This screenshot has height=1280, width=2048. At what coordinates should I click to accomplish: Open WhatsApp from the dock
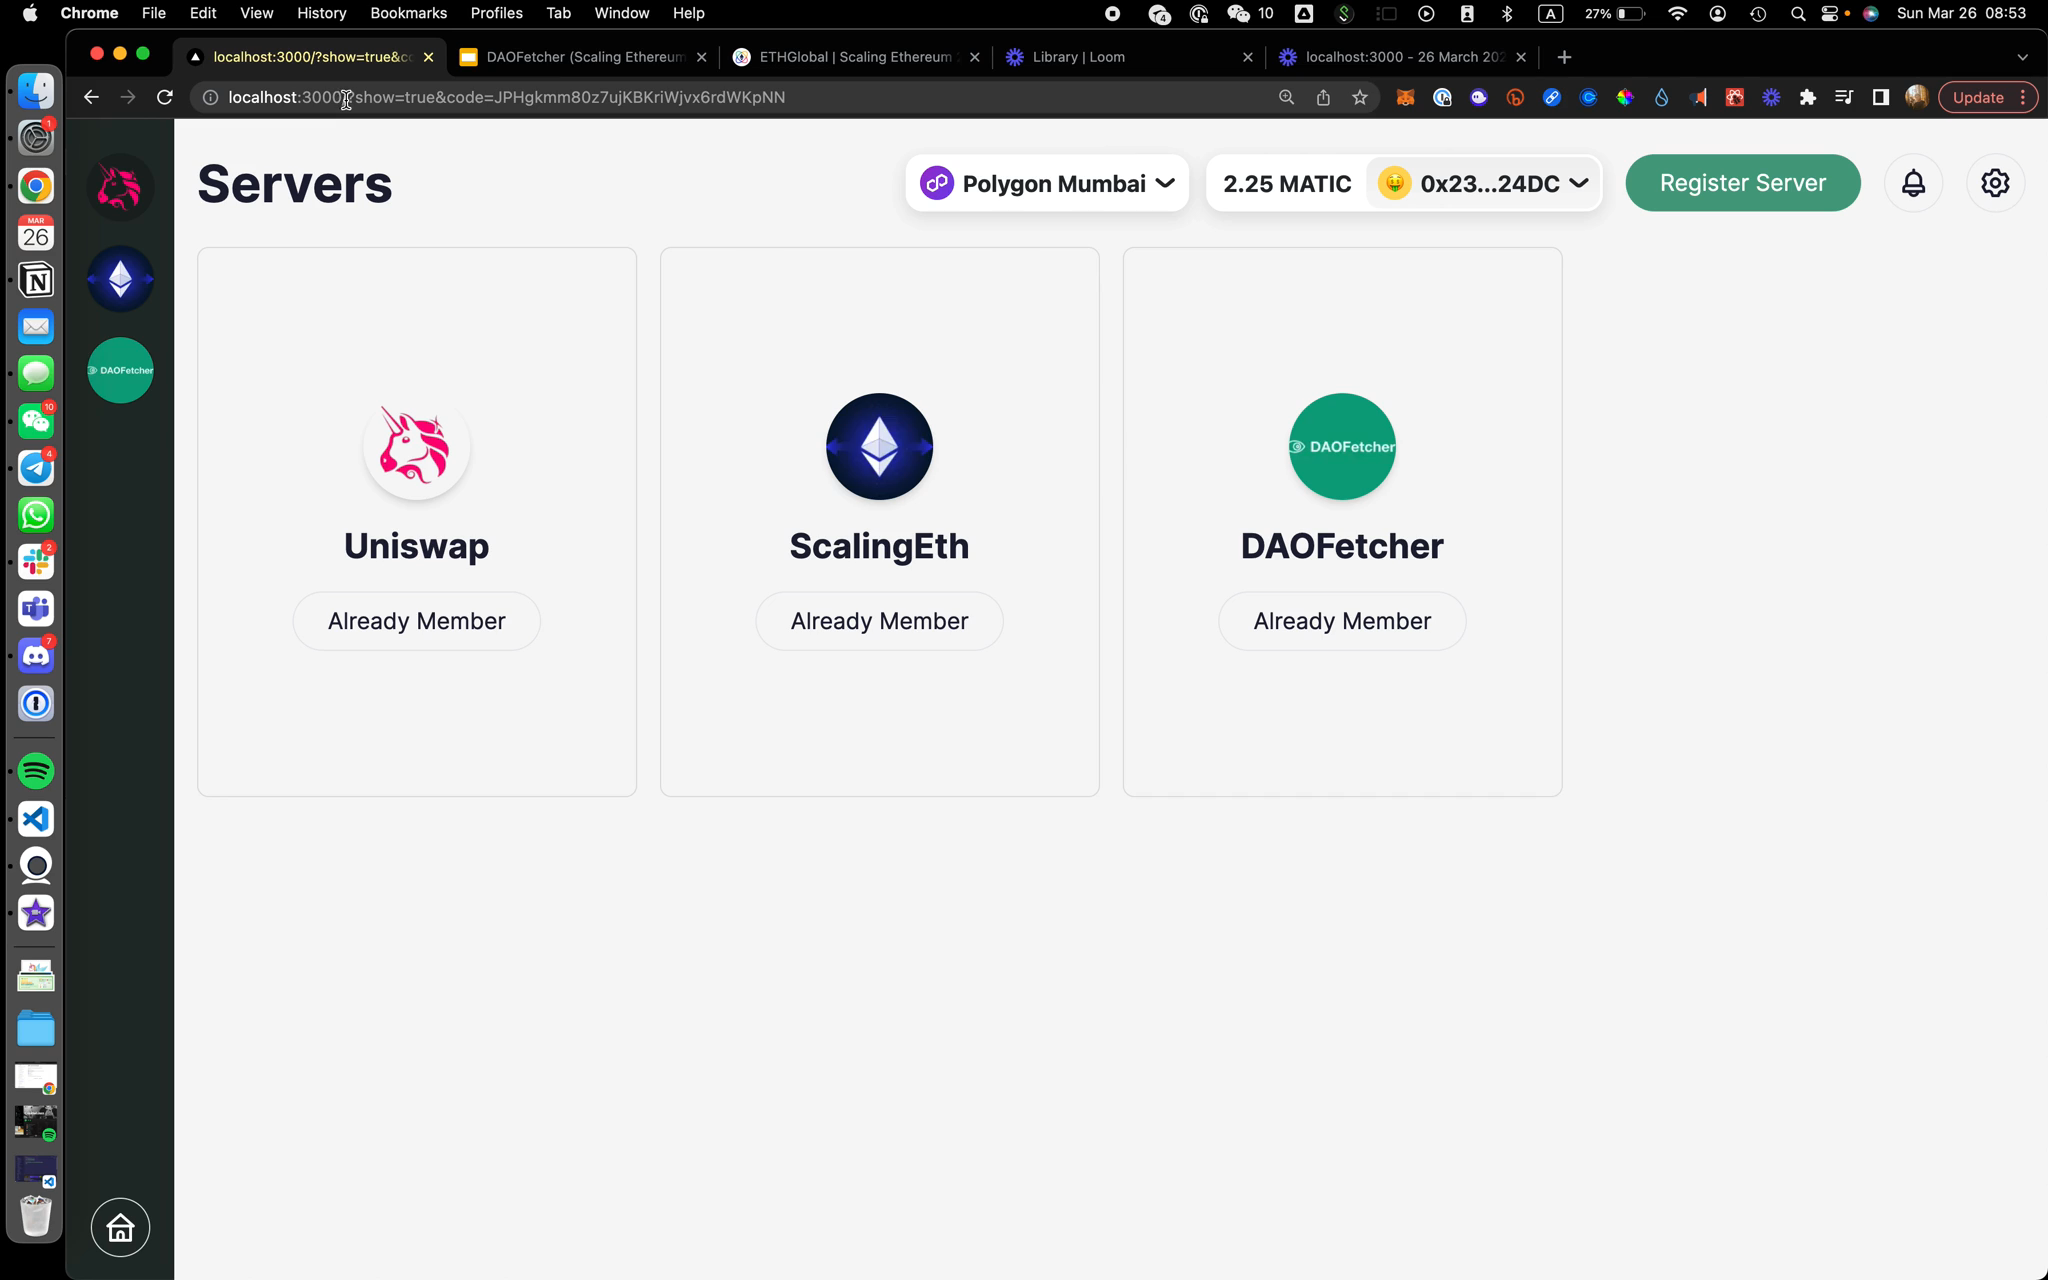tap(36, 515)
